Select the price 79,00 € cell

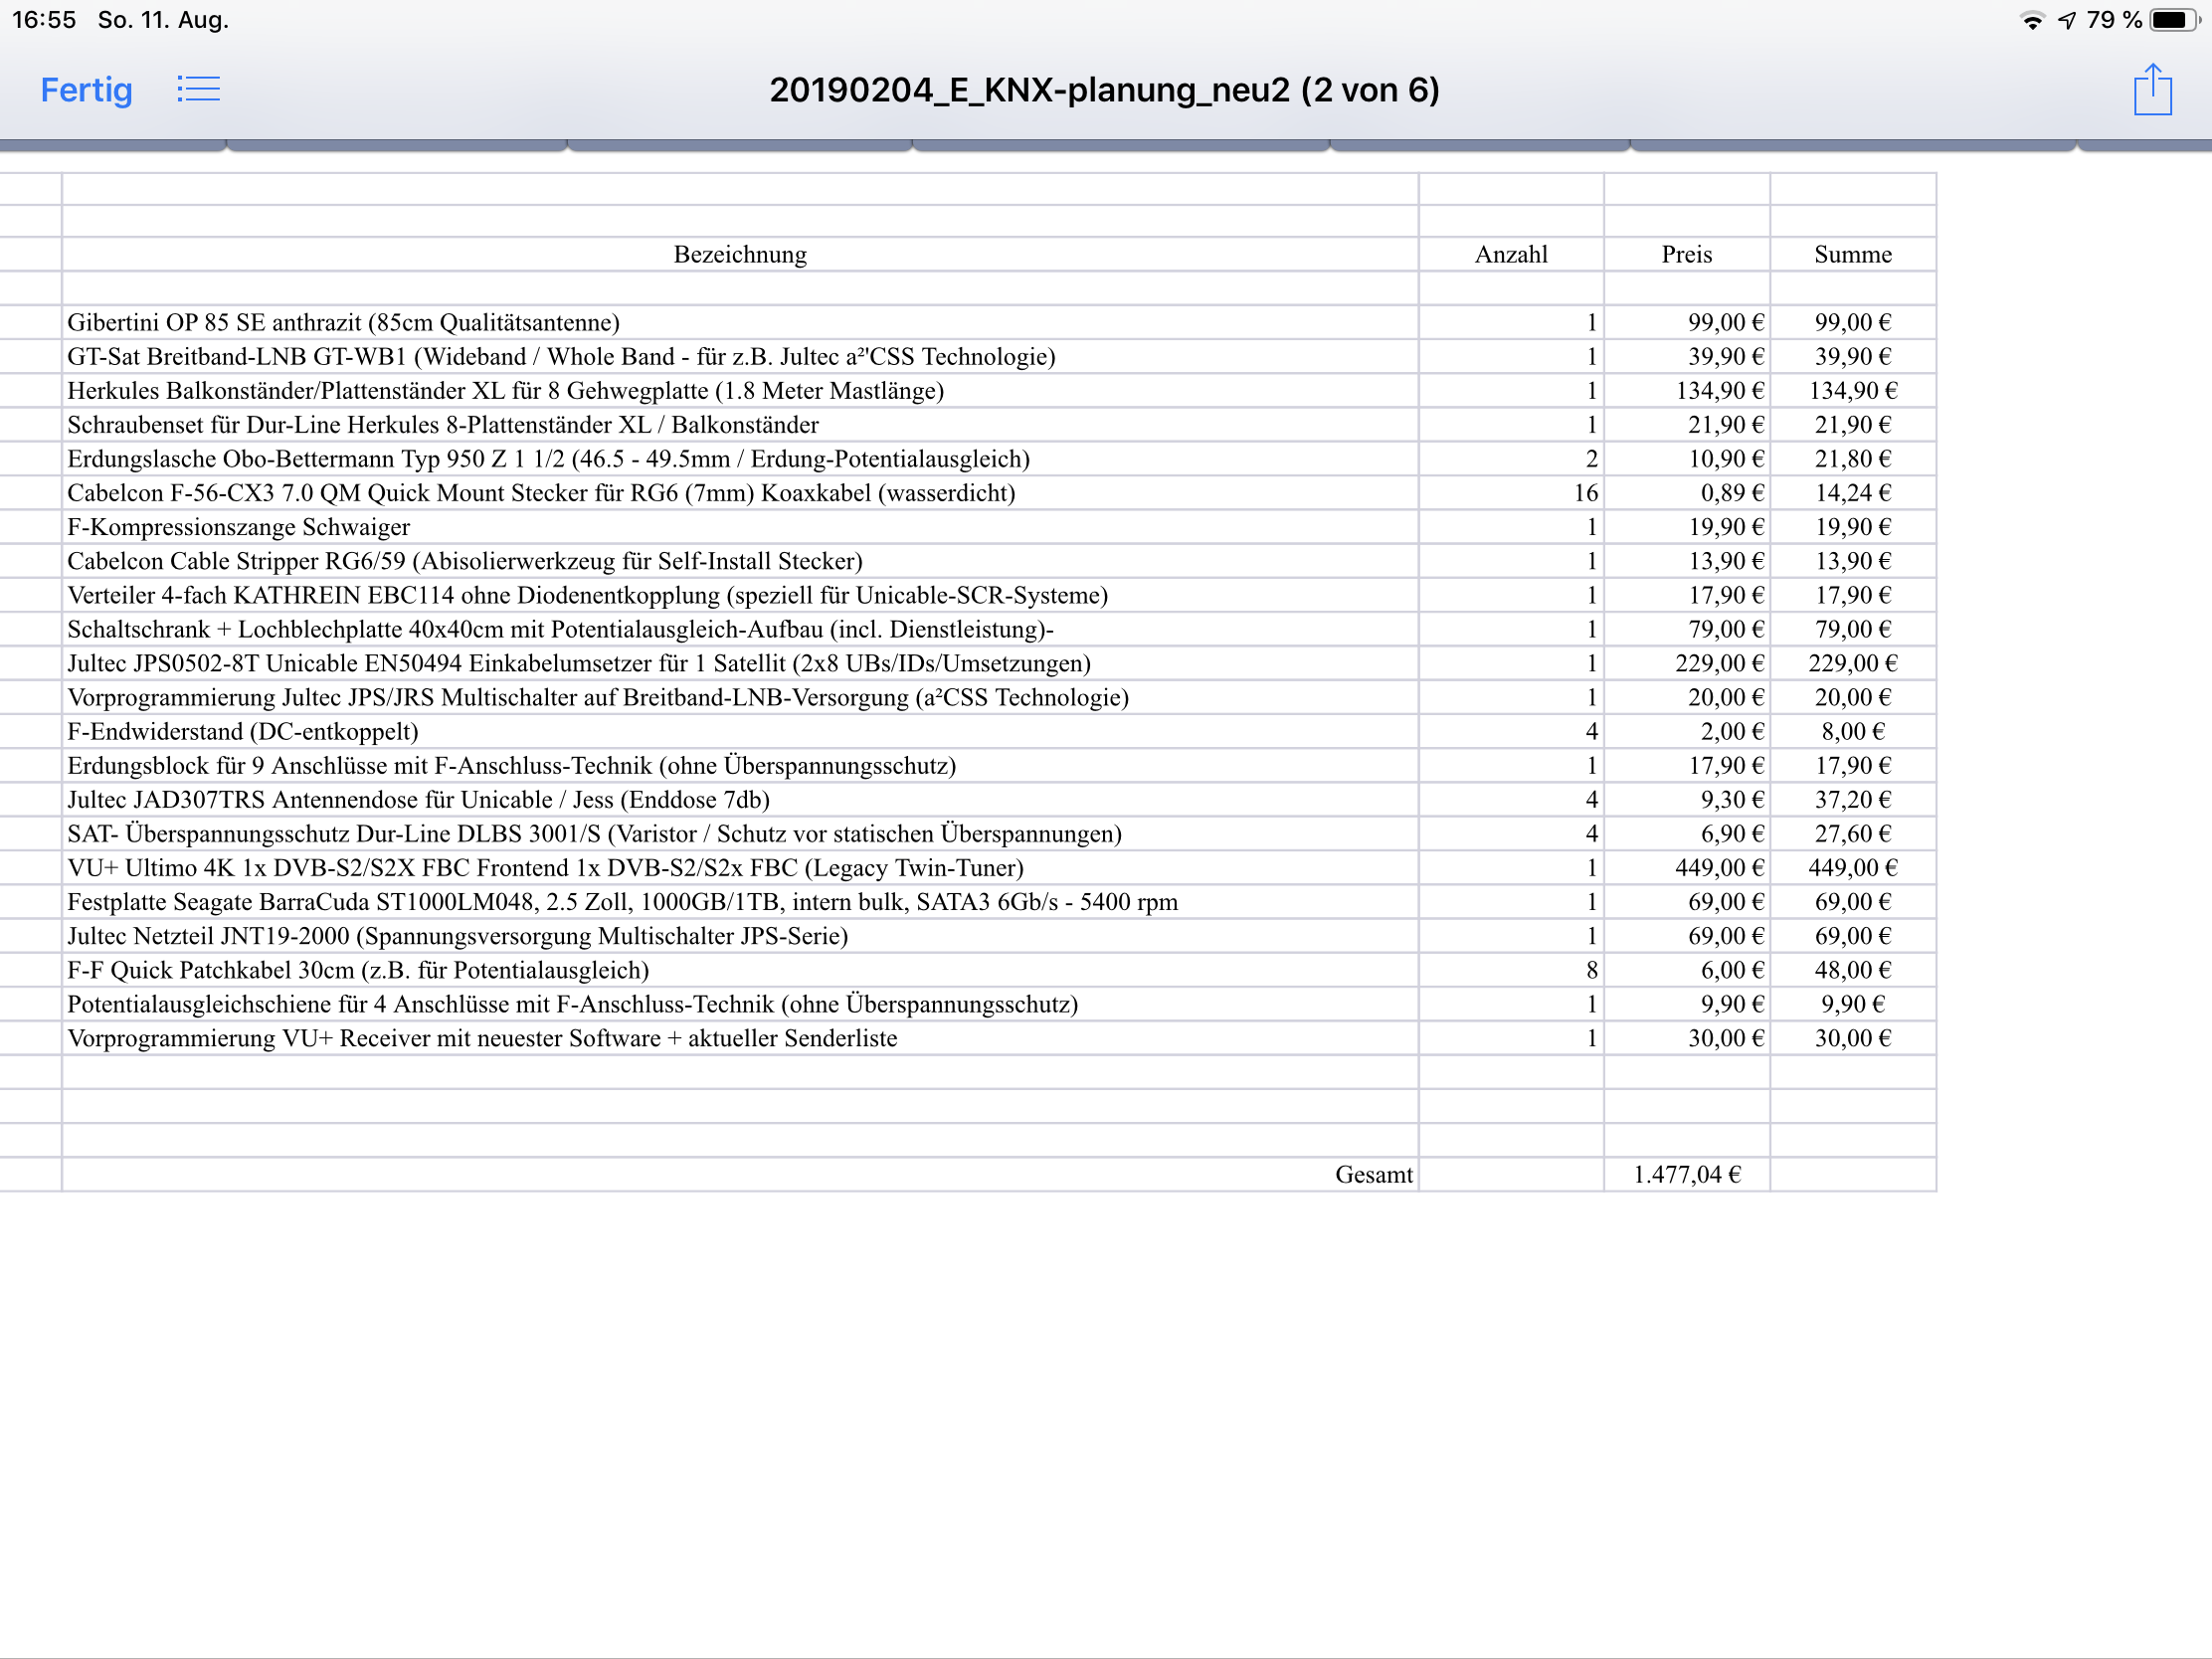coord(1687,629)
